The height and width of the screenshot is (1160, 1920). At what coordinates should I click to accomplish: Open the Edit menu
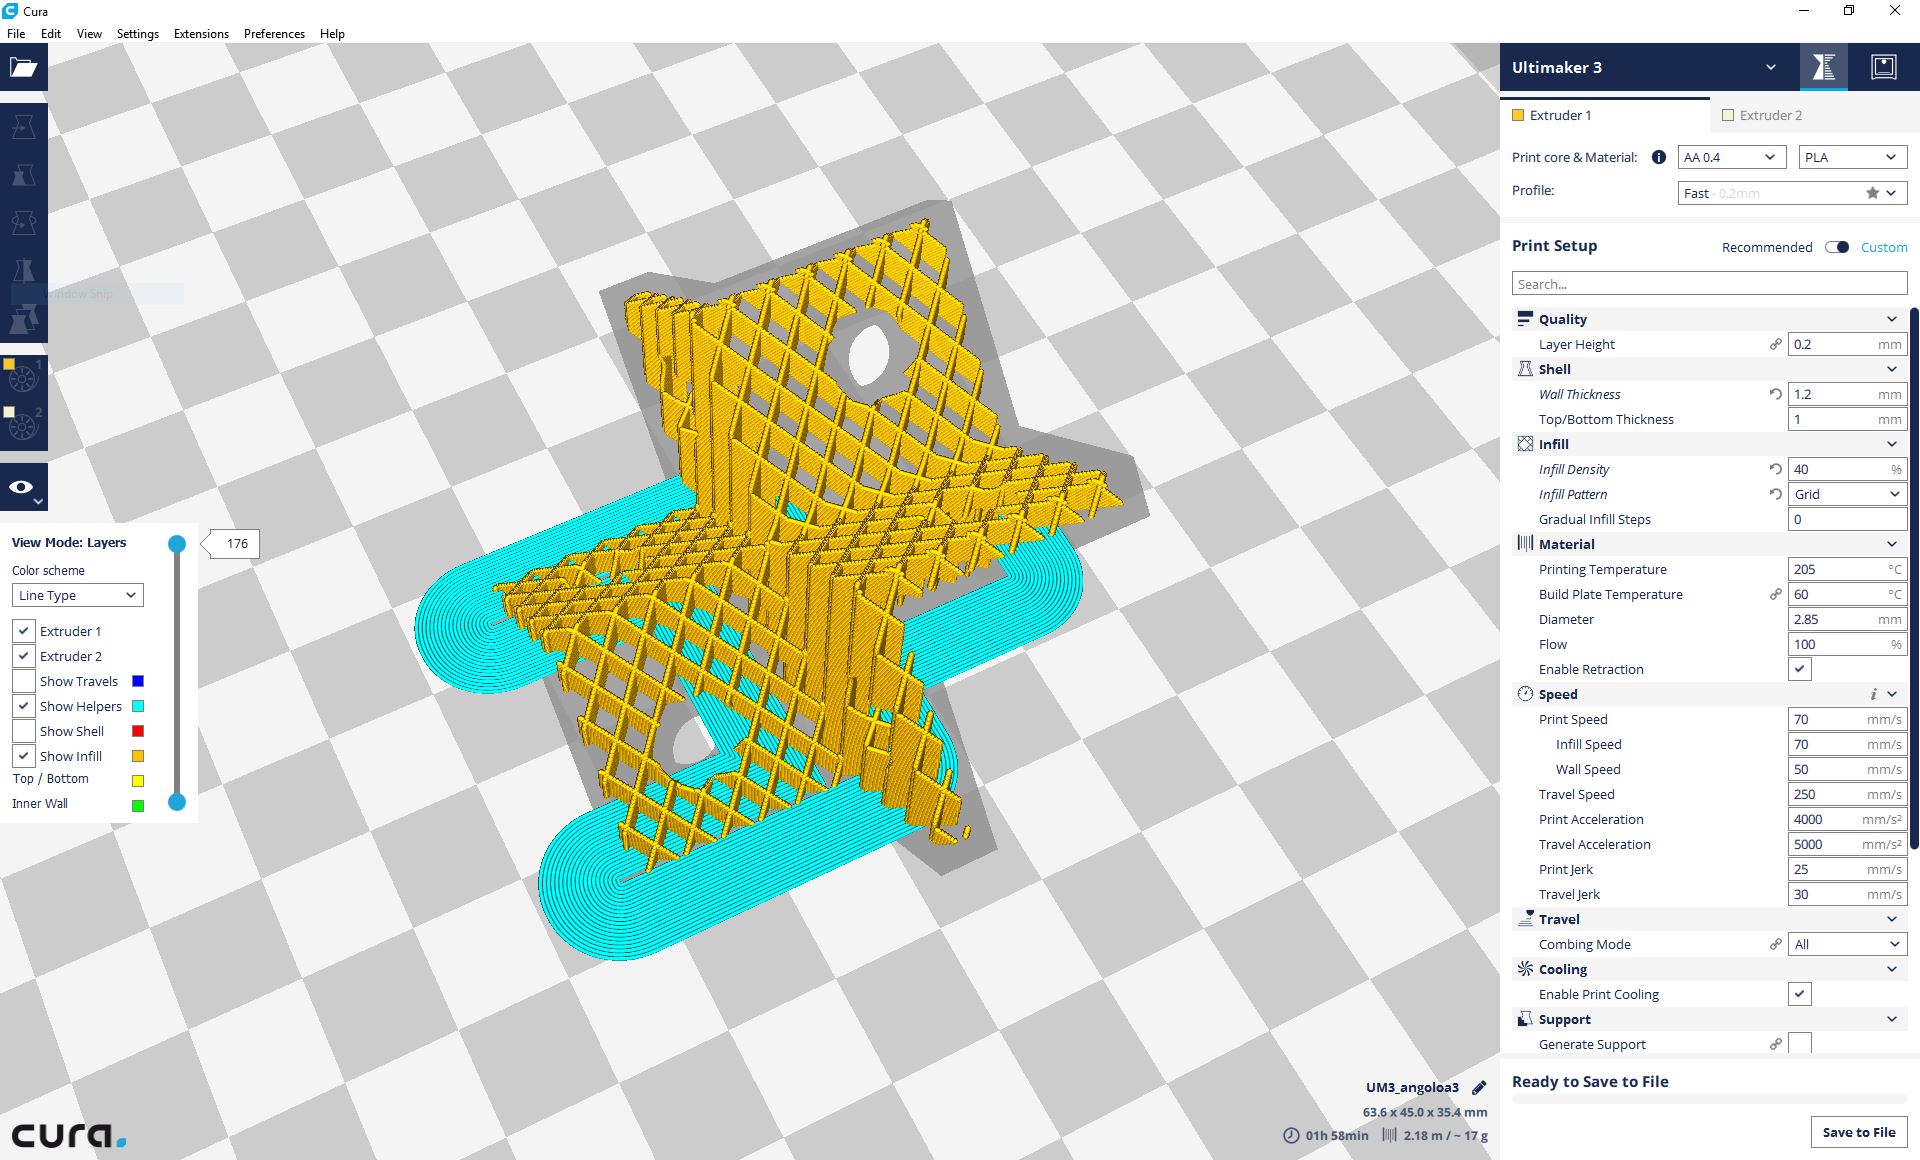[51, 33]
